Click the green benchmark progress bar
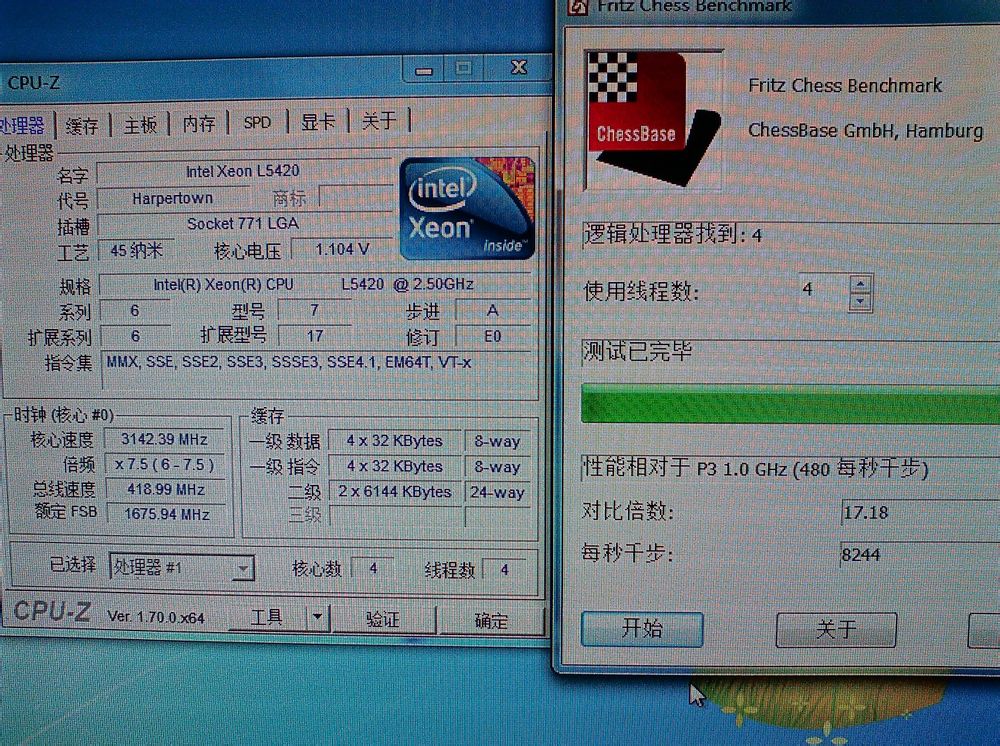1000x746 pixels. [791, 404]
